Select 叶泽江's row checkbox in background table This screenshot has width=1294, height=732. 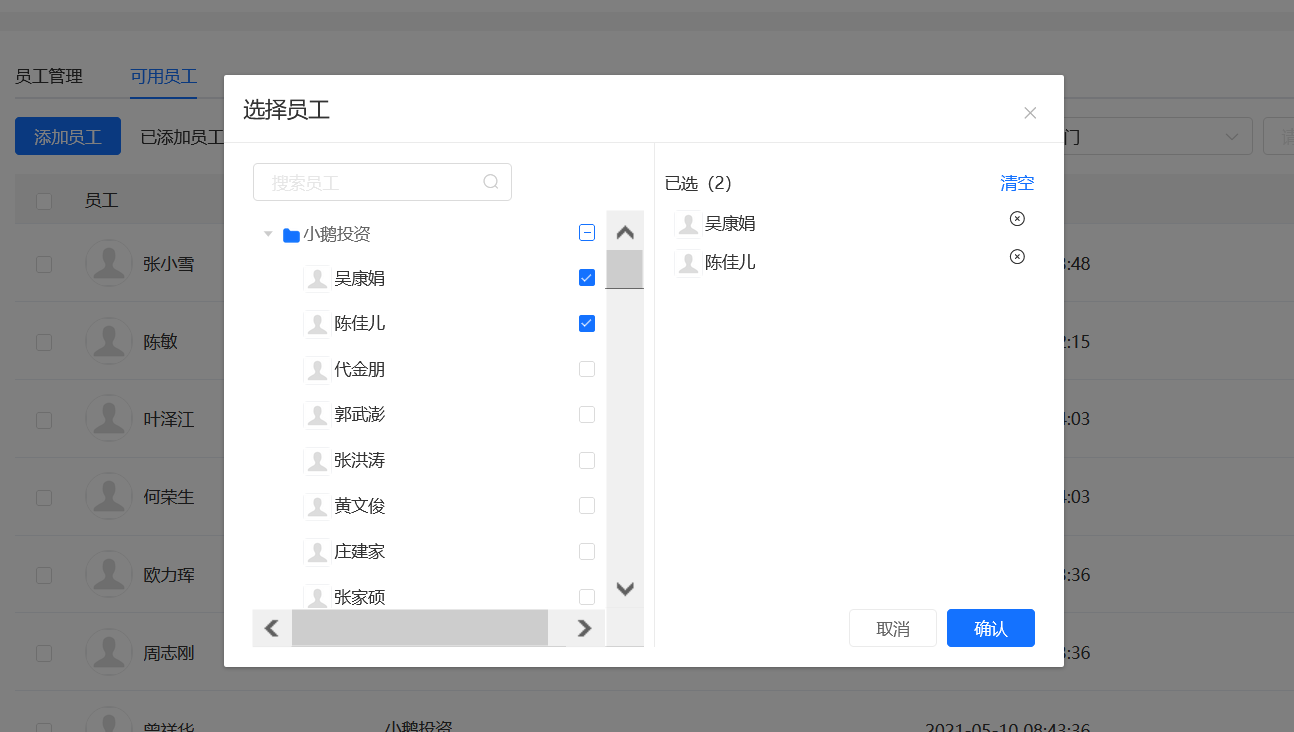(44, 420)
